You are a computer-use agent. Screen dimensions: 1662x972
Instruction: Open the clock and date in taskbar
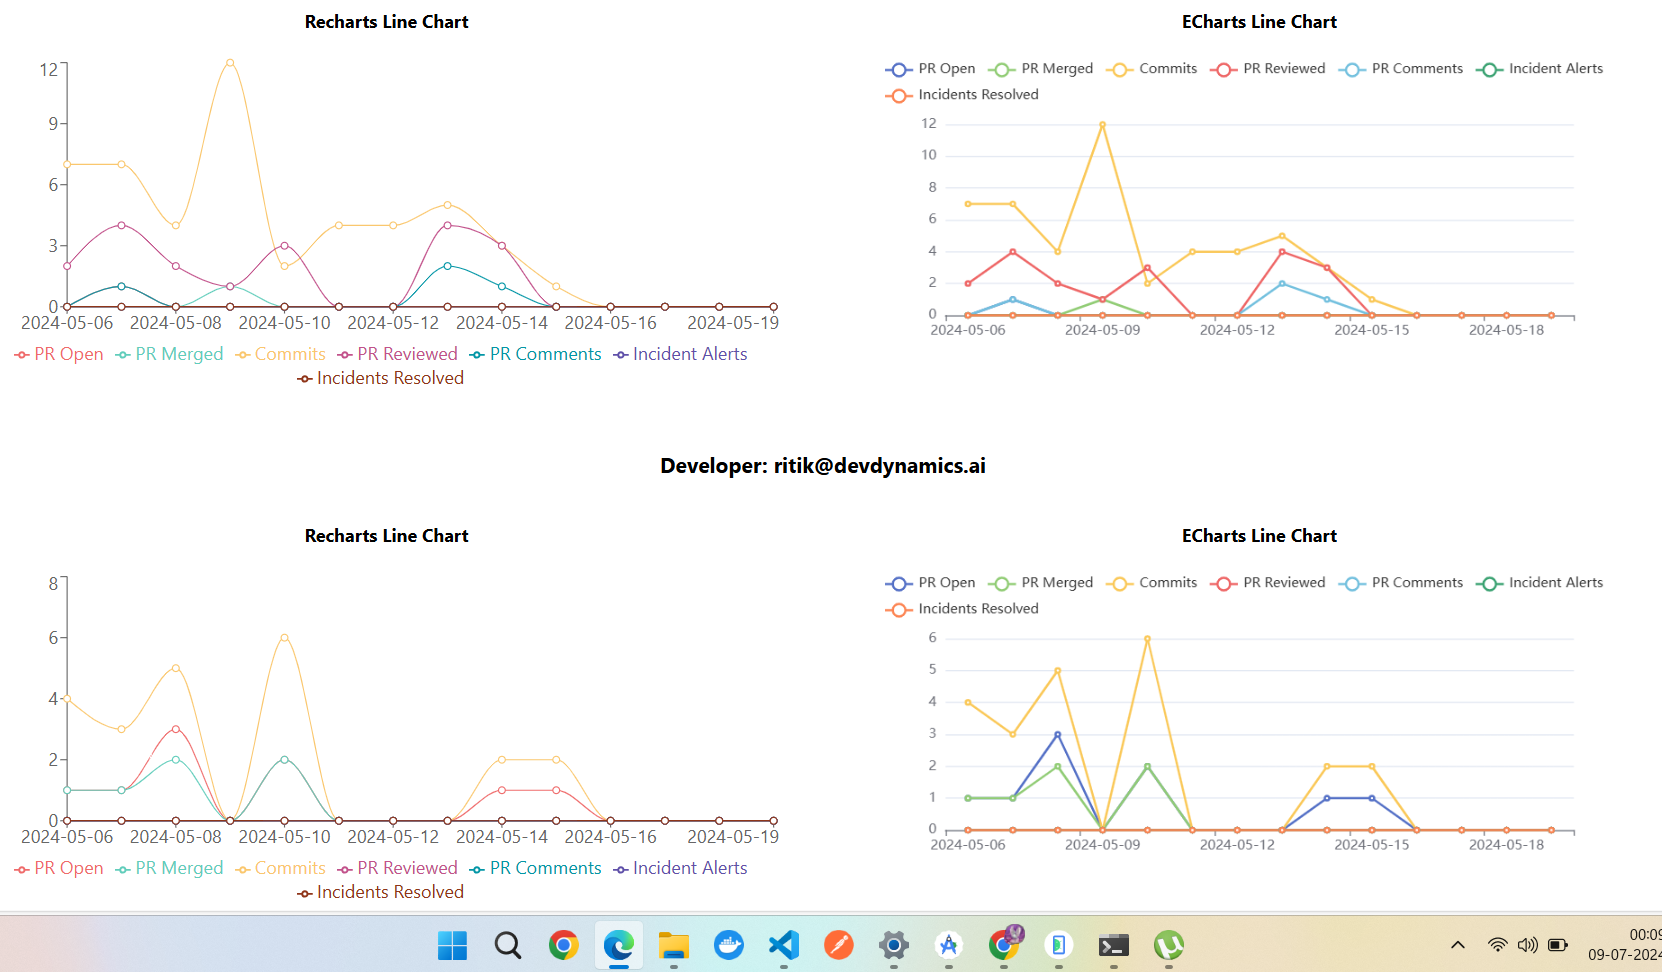click(x=1630, y=945)
